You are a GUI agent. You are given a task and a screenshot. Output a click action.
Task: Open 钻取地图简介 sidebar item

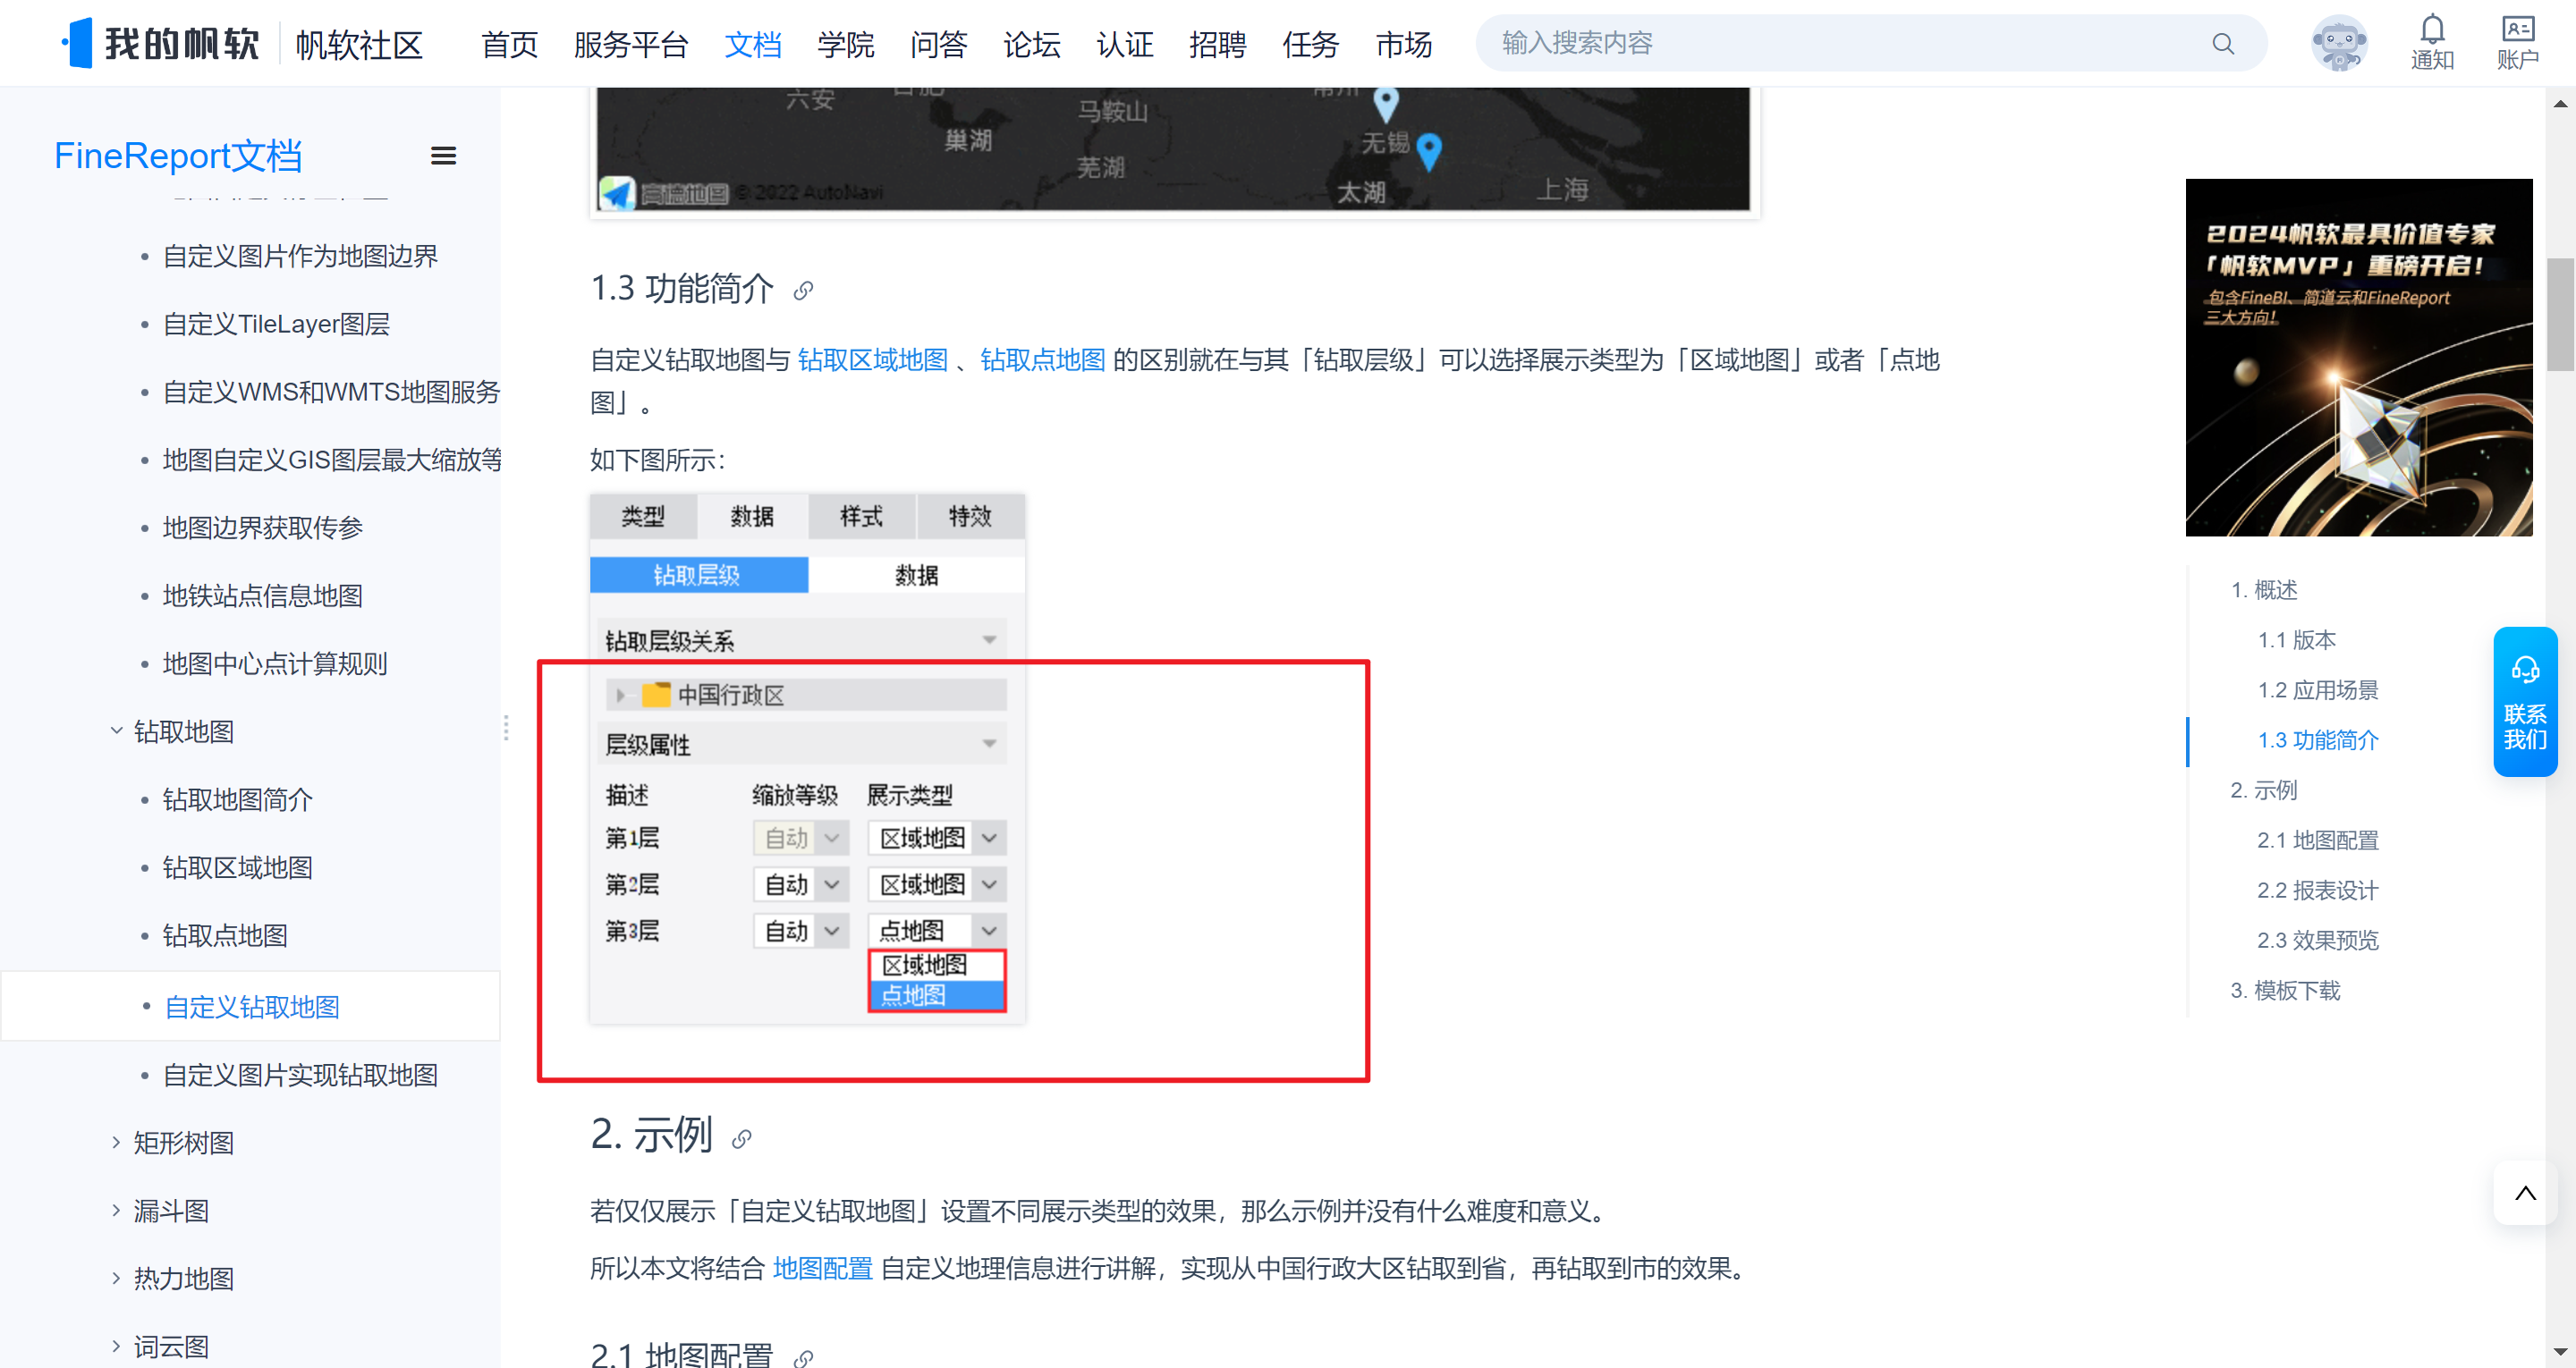(x=238, y=800)
